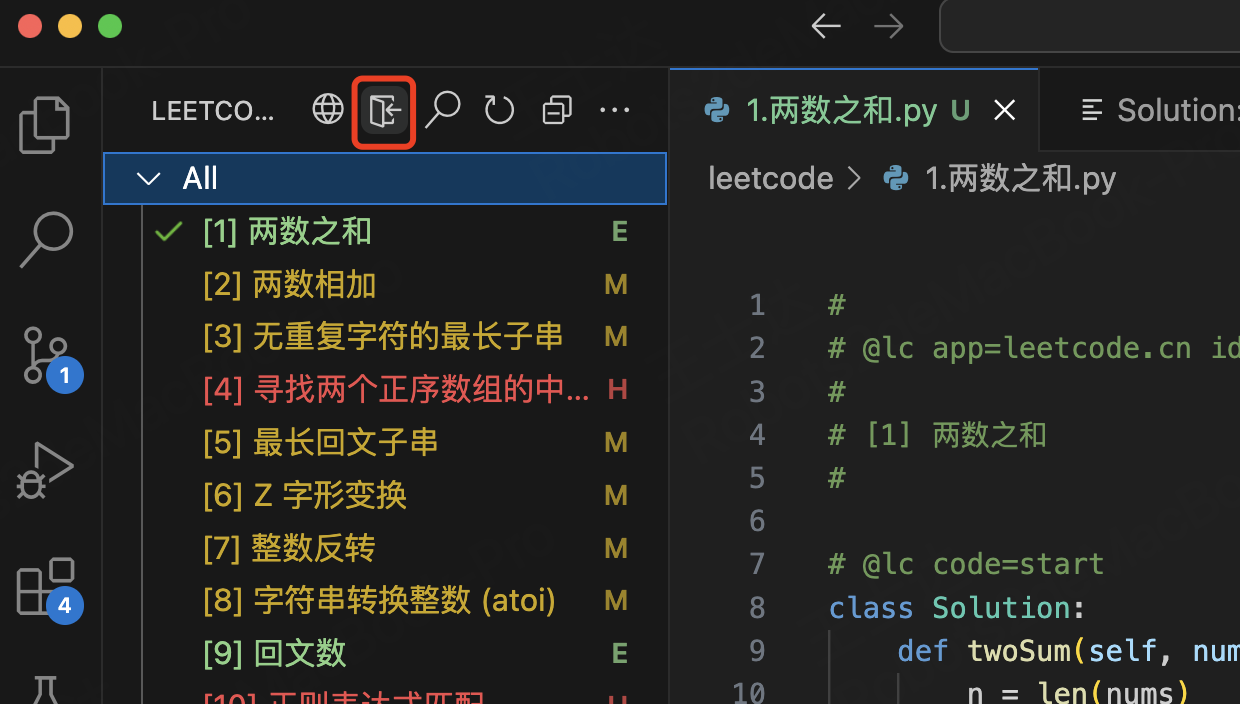The width and height of the screenshot is (1240, 704).
Task: Click the macOS yellow minimize window button
Action: 70,26
